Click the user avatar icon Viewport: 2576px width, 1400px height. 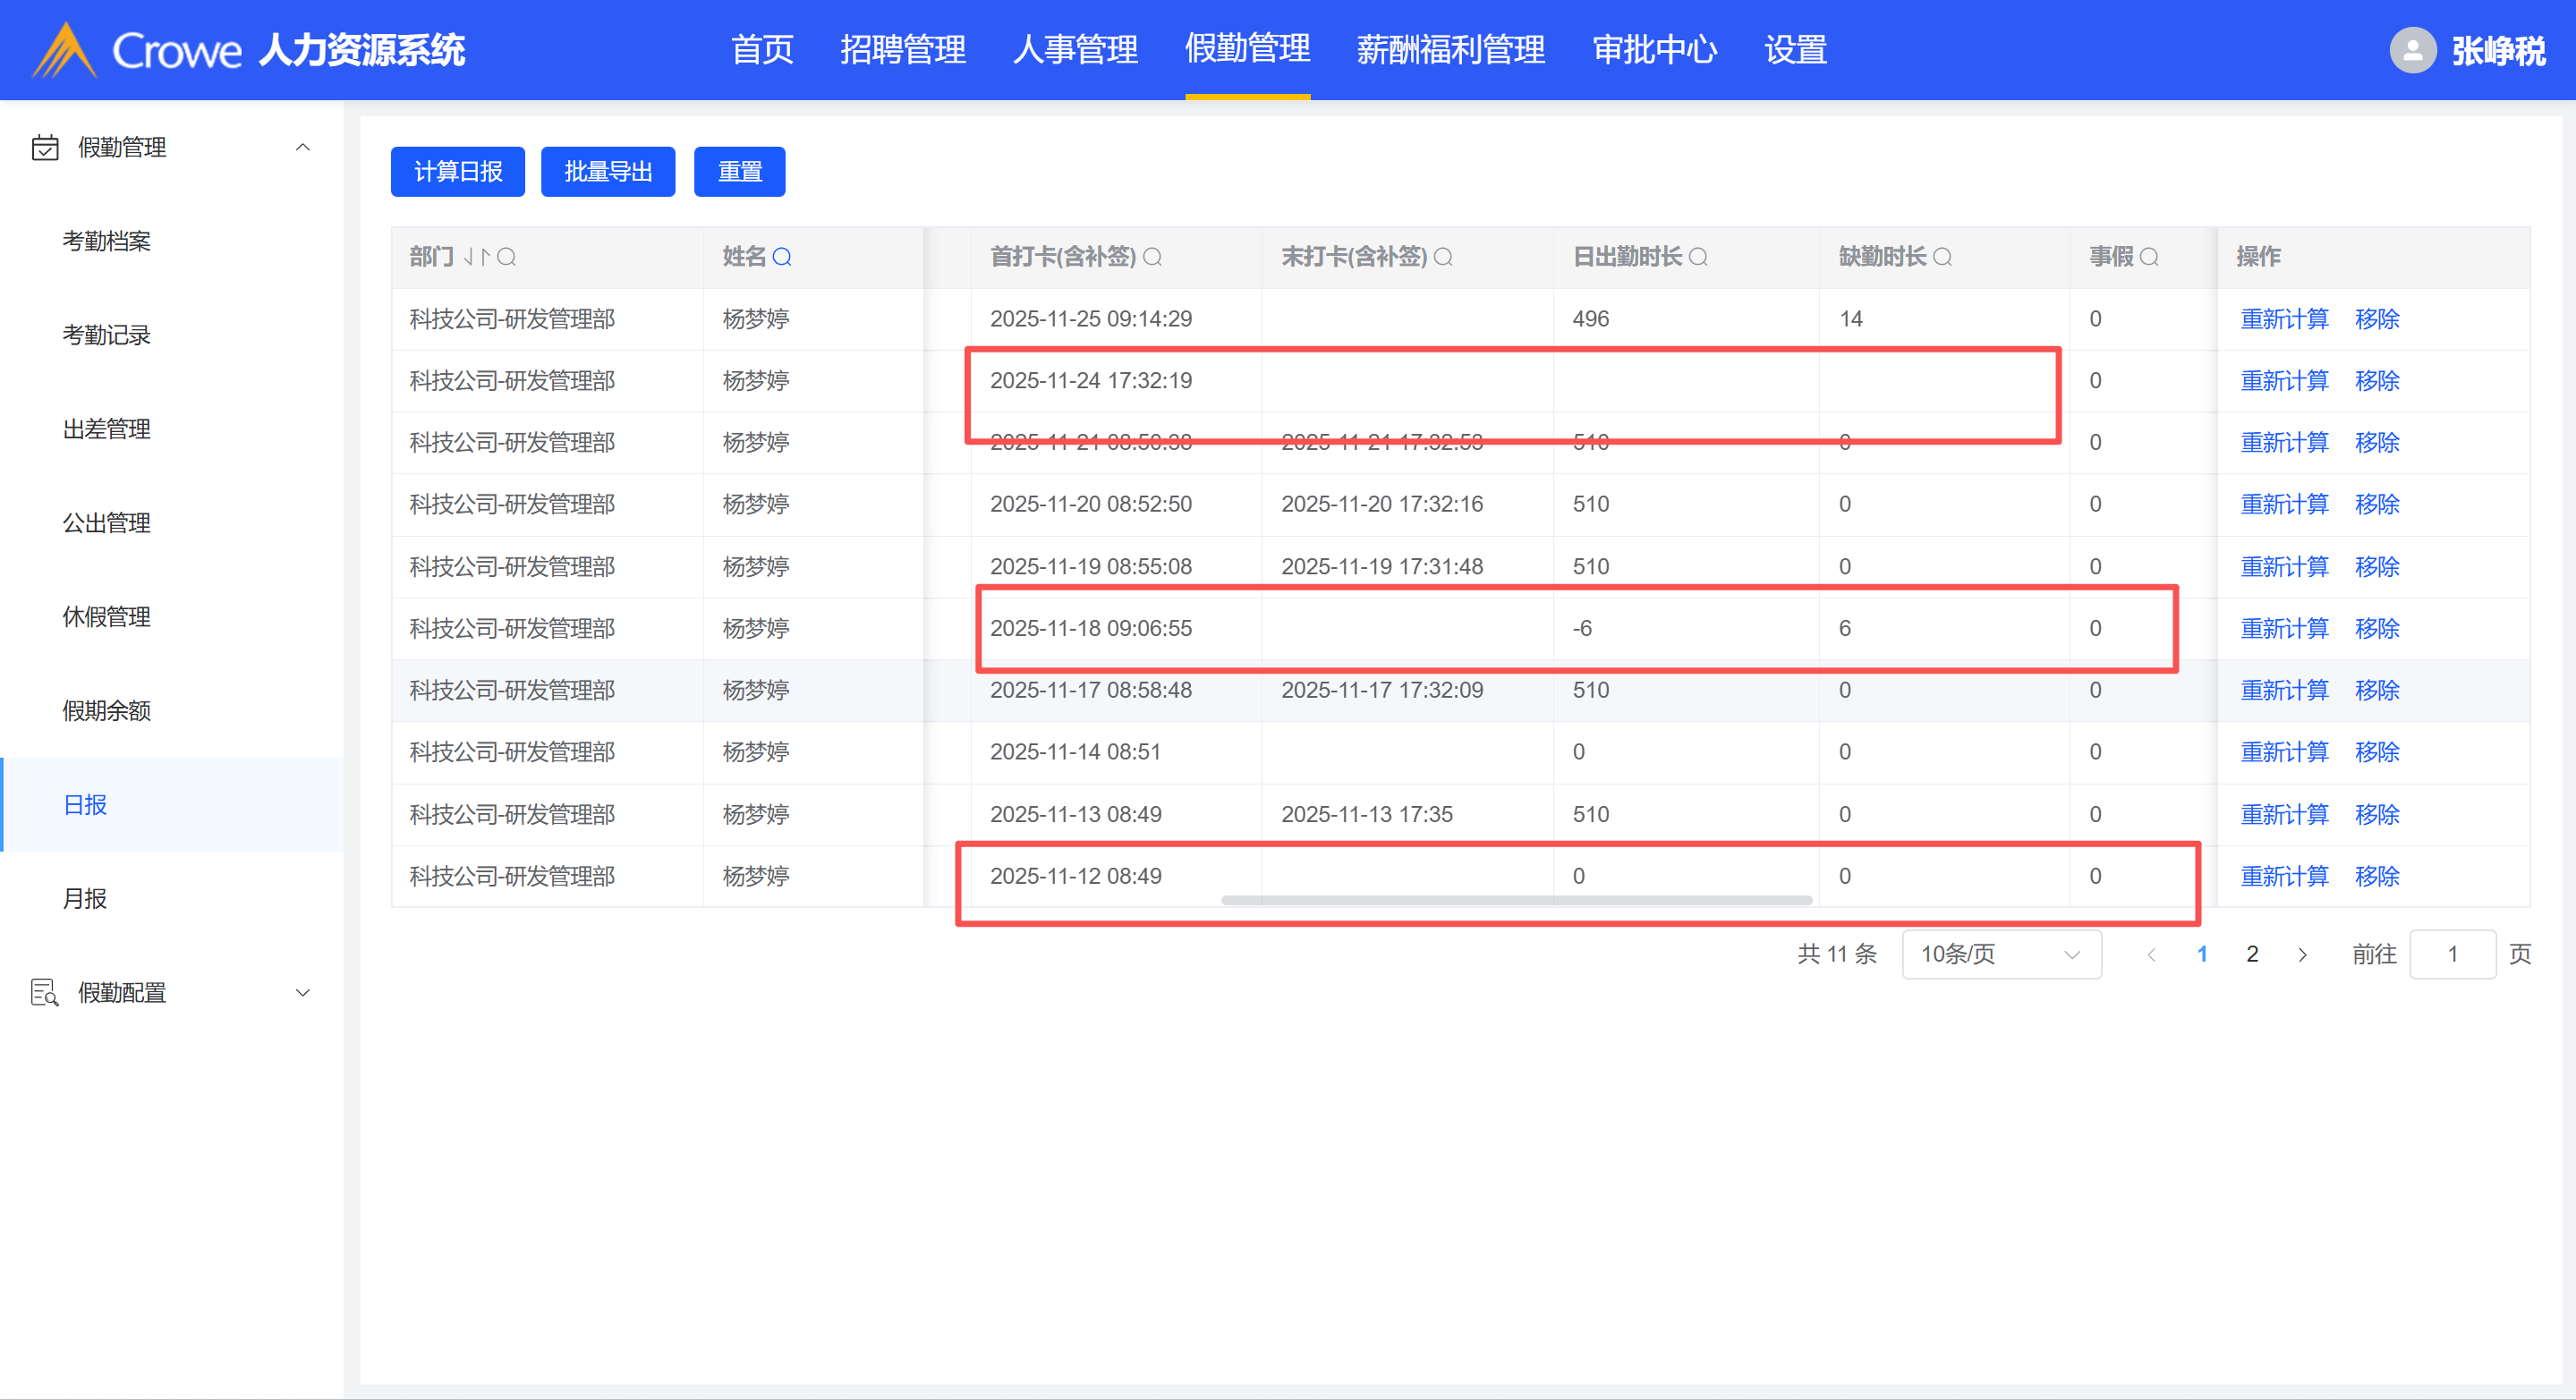[x=2412, y=50]
